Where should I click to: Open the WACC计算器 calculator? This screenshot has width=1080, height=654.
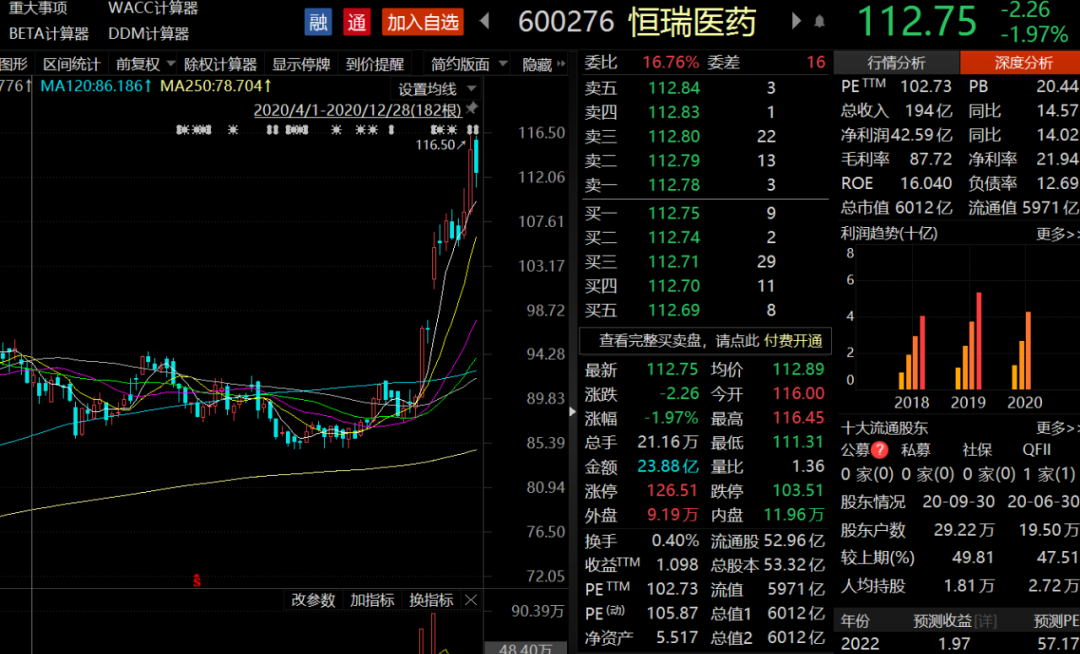pyautogui.click(x=152, y=8)
